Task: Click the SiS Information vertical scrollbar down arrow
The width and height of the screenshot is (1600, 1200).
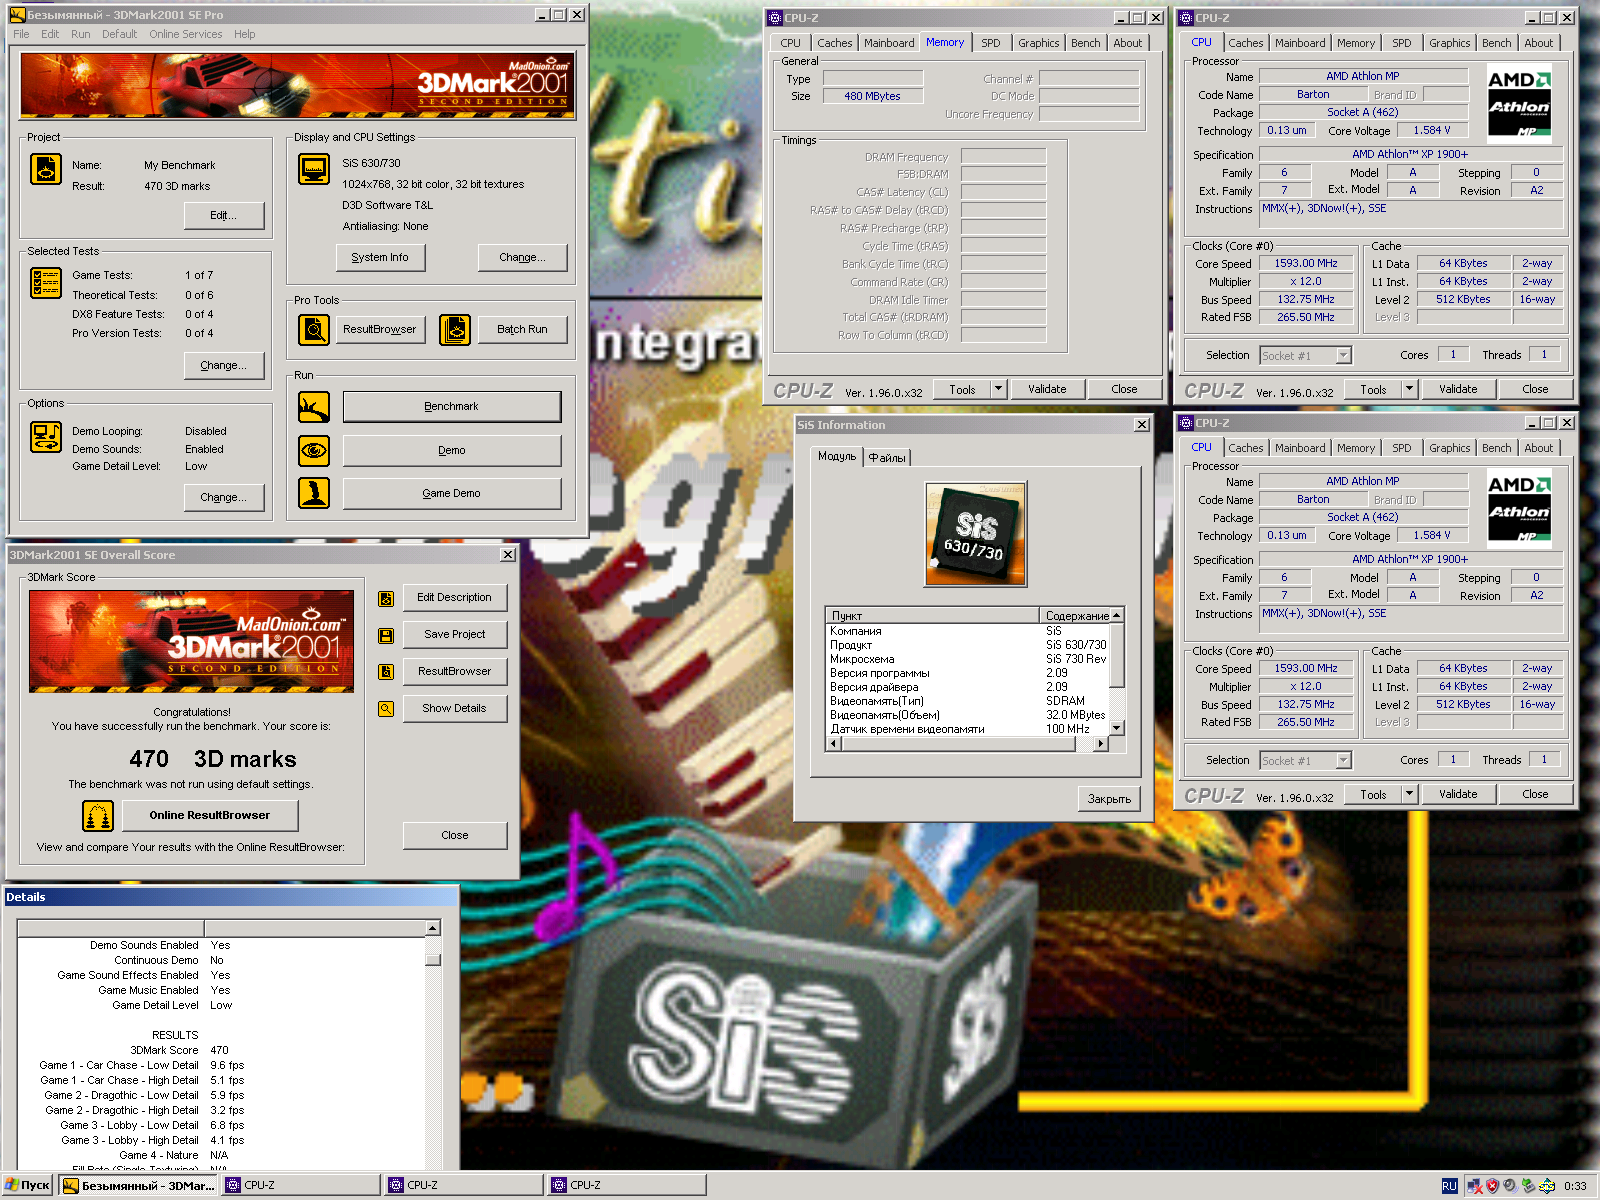Action: click(1117, 728)
